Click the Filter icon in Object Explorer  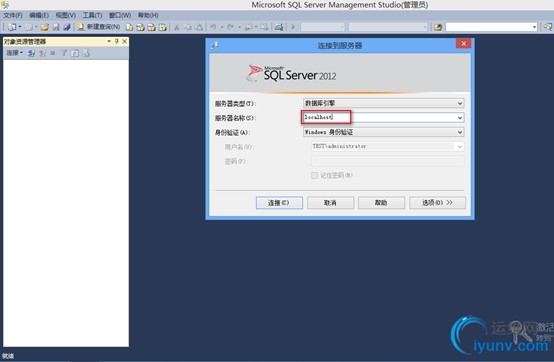(64, 53)
